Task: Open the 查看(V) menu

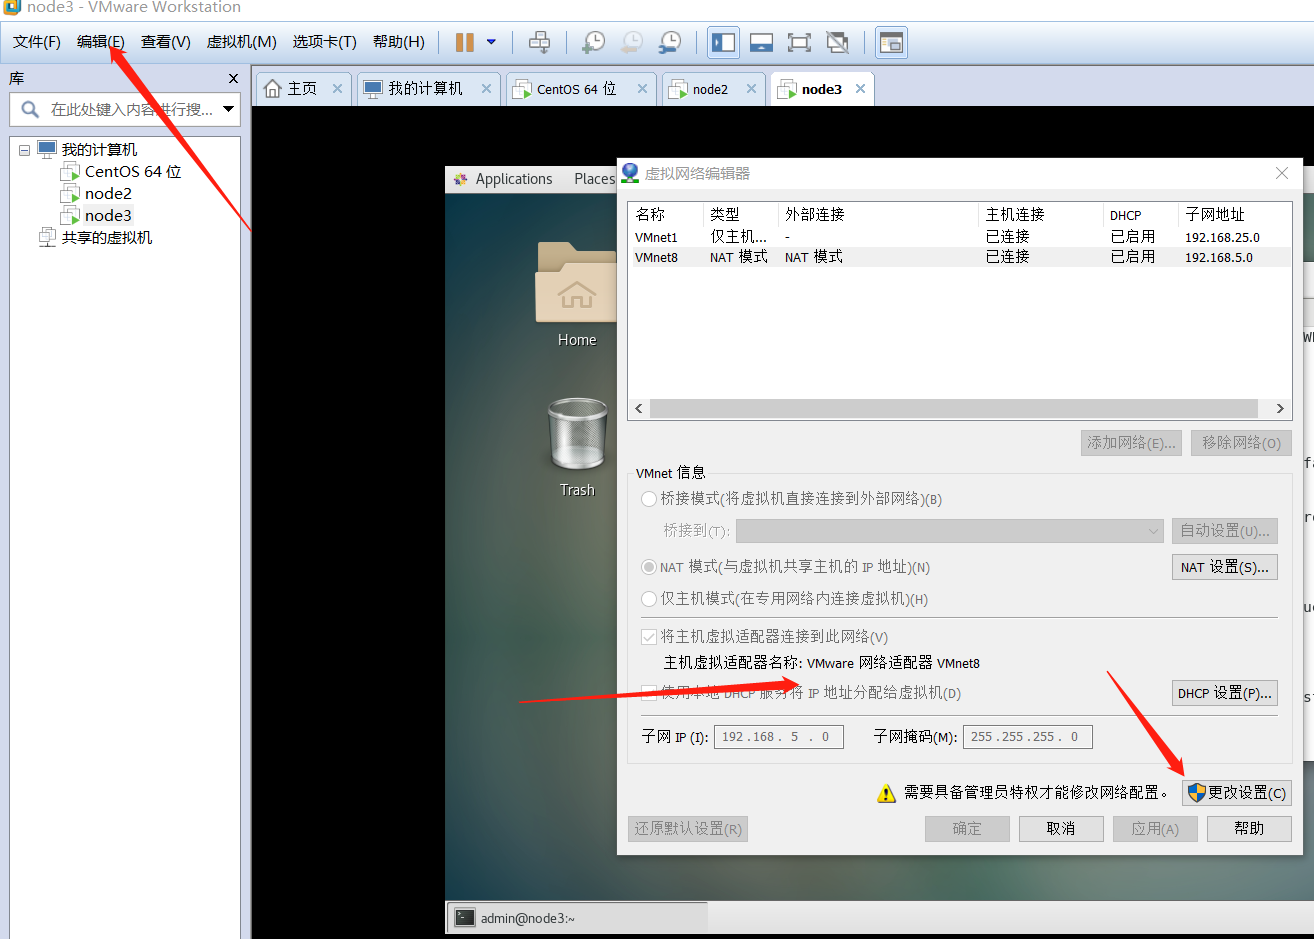Action: [x=166, y=41]
